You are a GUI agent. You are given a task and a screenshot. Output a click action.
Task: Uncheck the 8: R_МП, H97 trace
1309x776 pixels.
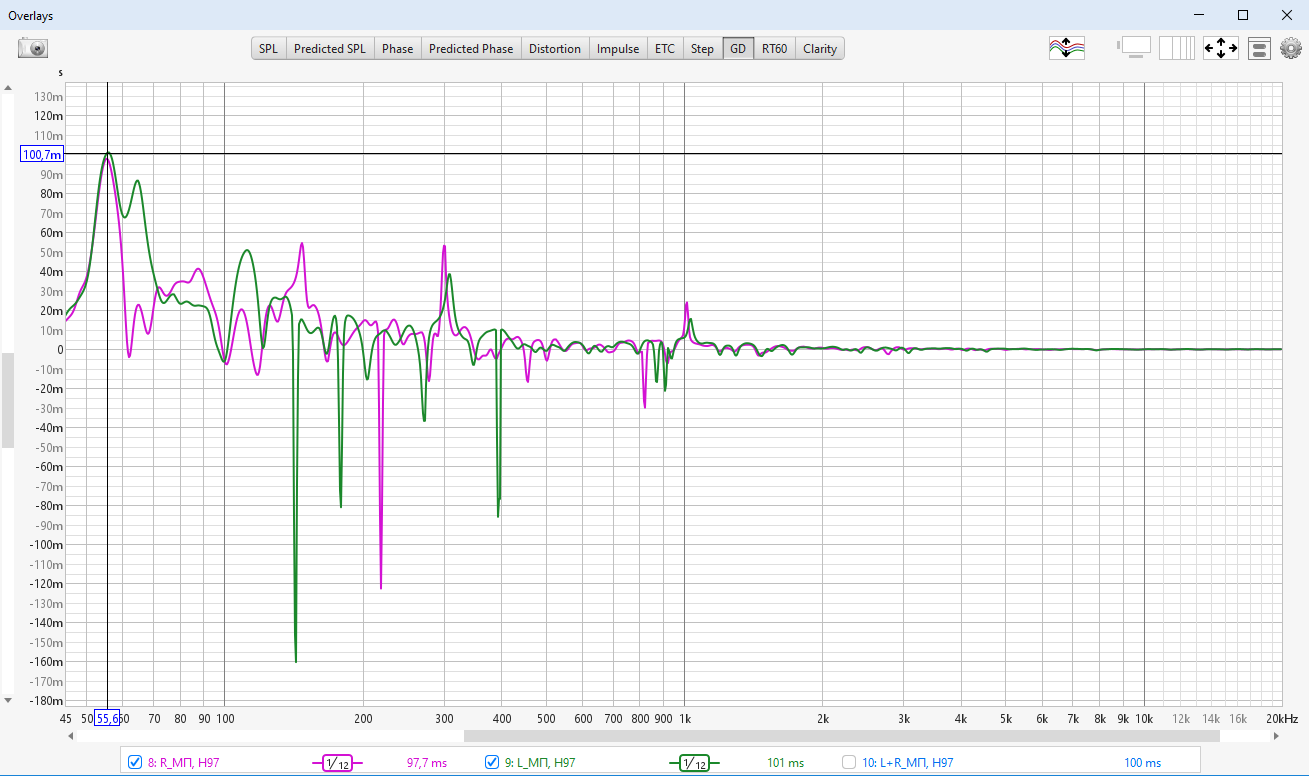tap(136, 763)
